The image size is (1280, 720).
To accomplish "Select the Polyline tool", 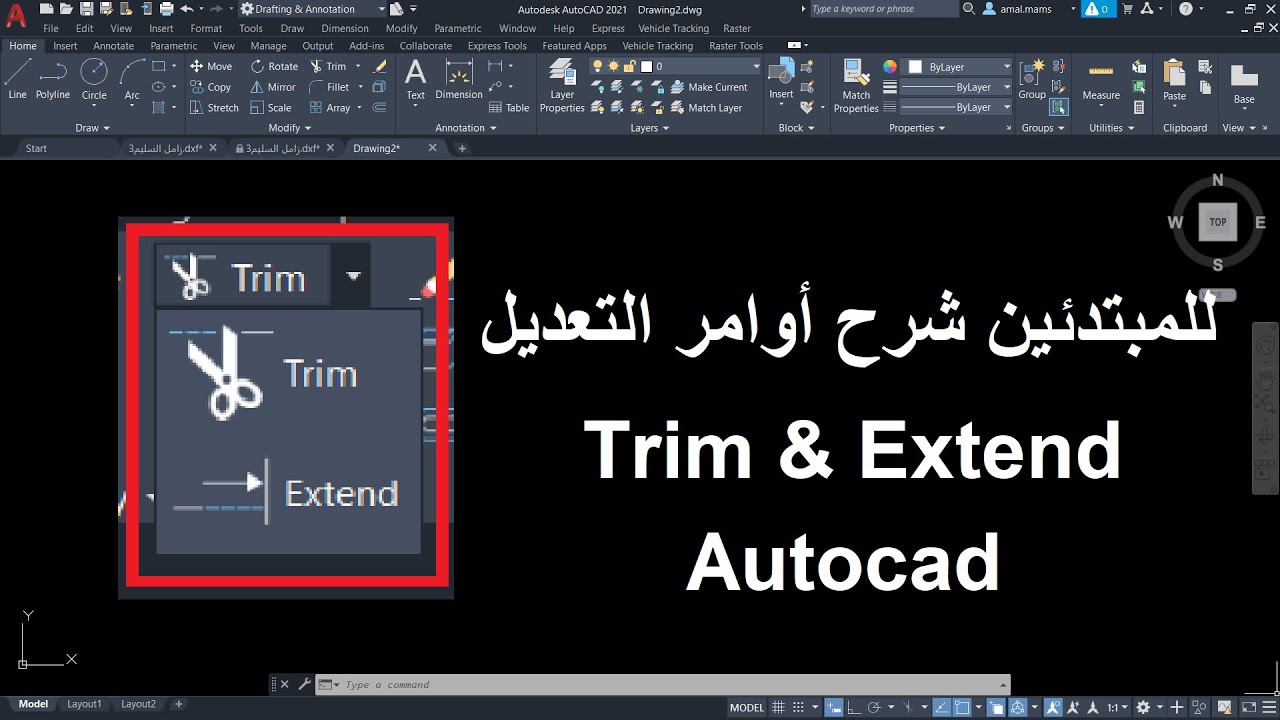I will [53, 79].
